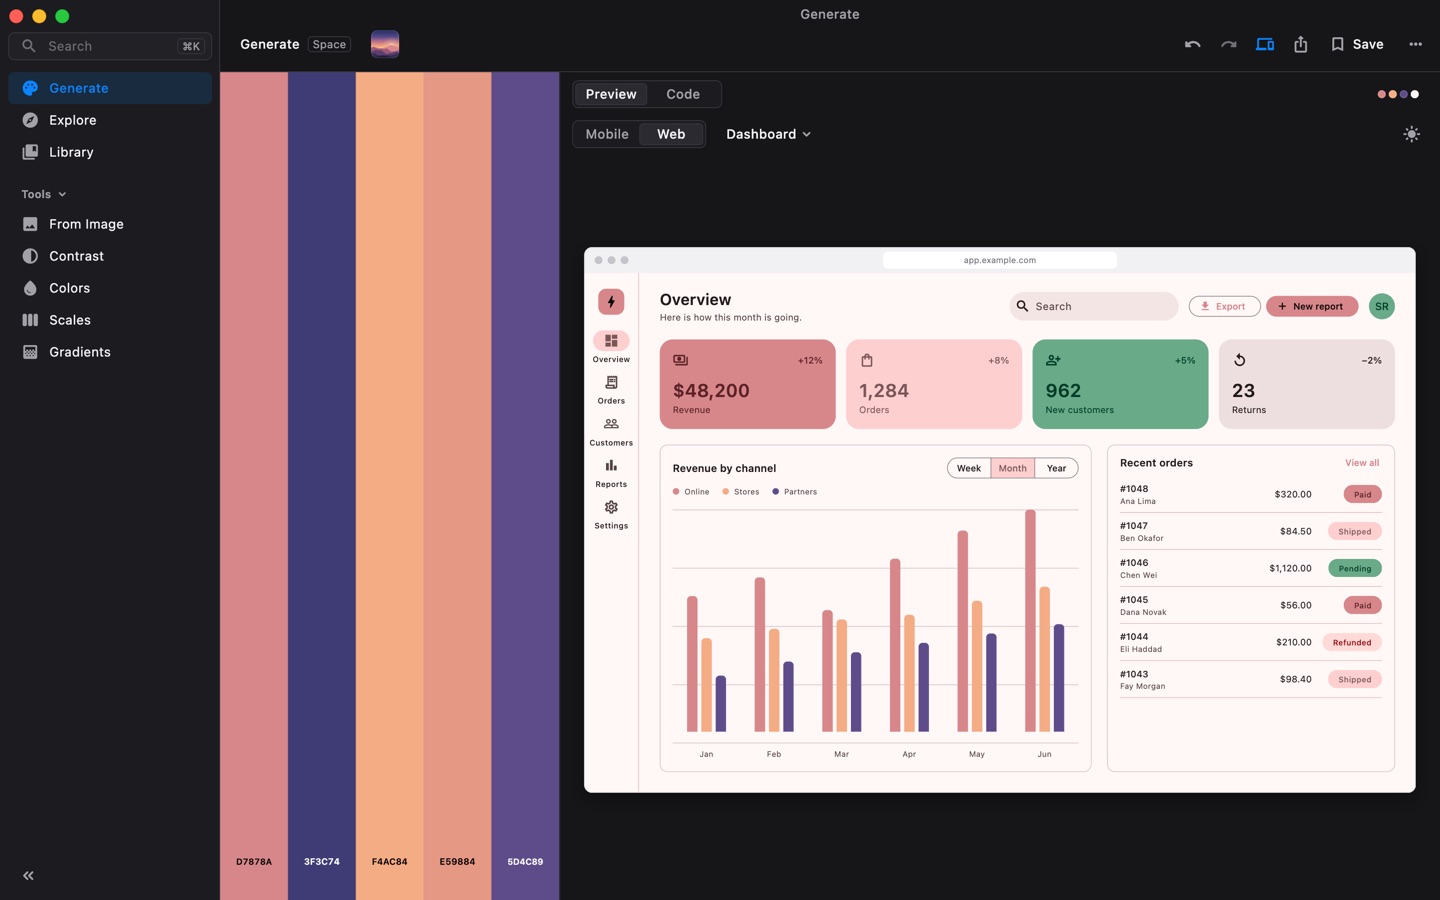Image resolution: width=1440 pixels, height=900 pixels.
Task: Collapse the sidebar with double chevron
Action: (28, 875)
